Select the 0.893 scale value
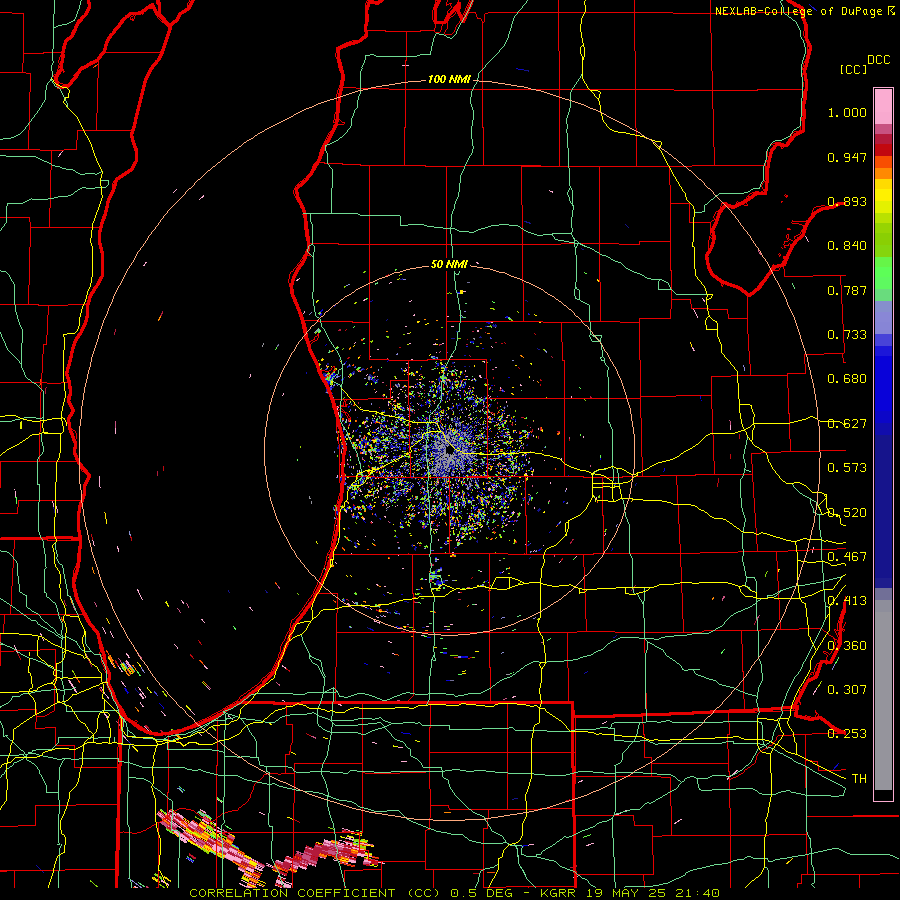The image size is (900, 900). click(847, 201)
